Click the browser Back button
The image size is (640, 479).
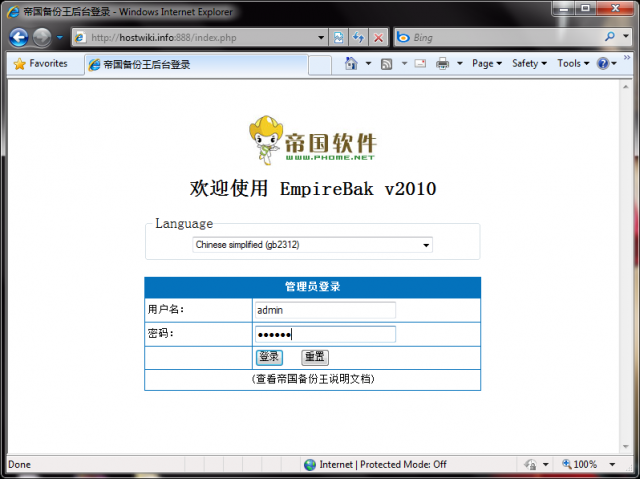point(18,37)
